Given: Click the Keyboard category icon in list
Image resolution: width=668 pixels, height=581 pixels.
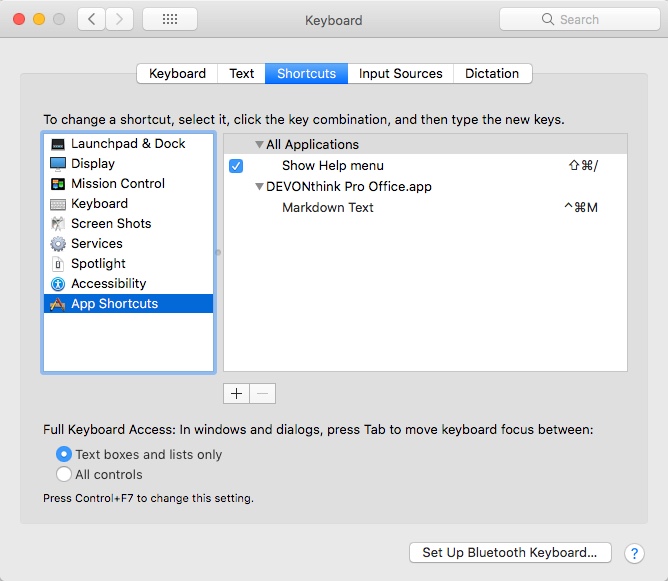Looking at the screenshot, I should [x=58, y=204].
